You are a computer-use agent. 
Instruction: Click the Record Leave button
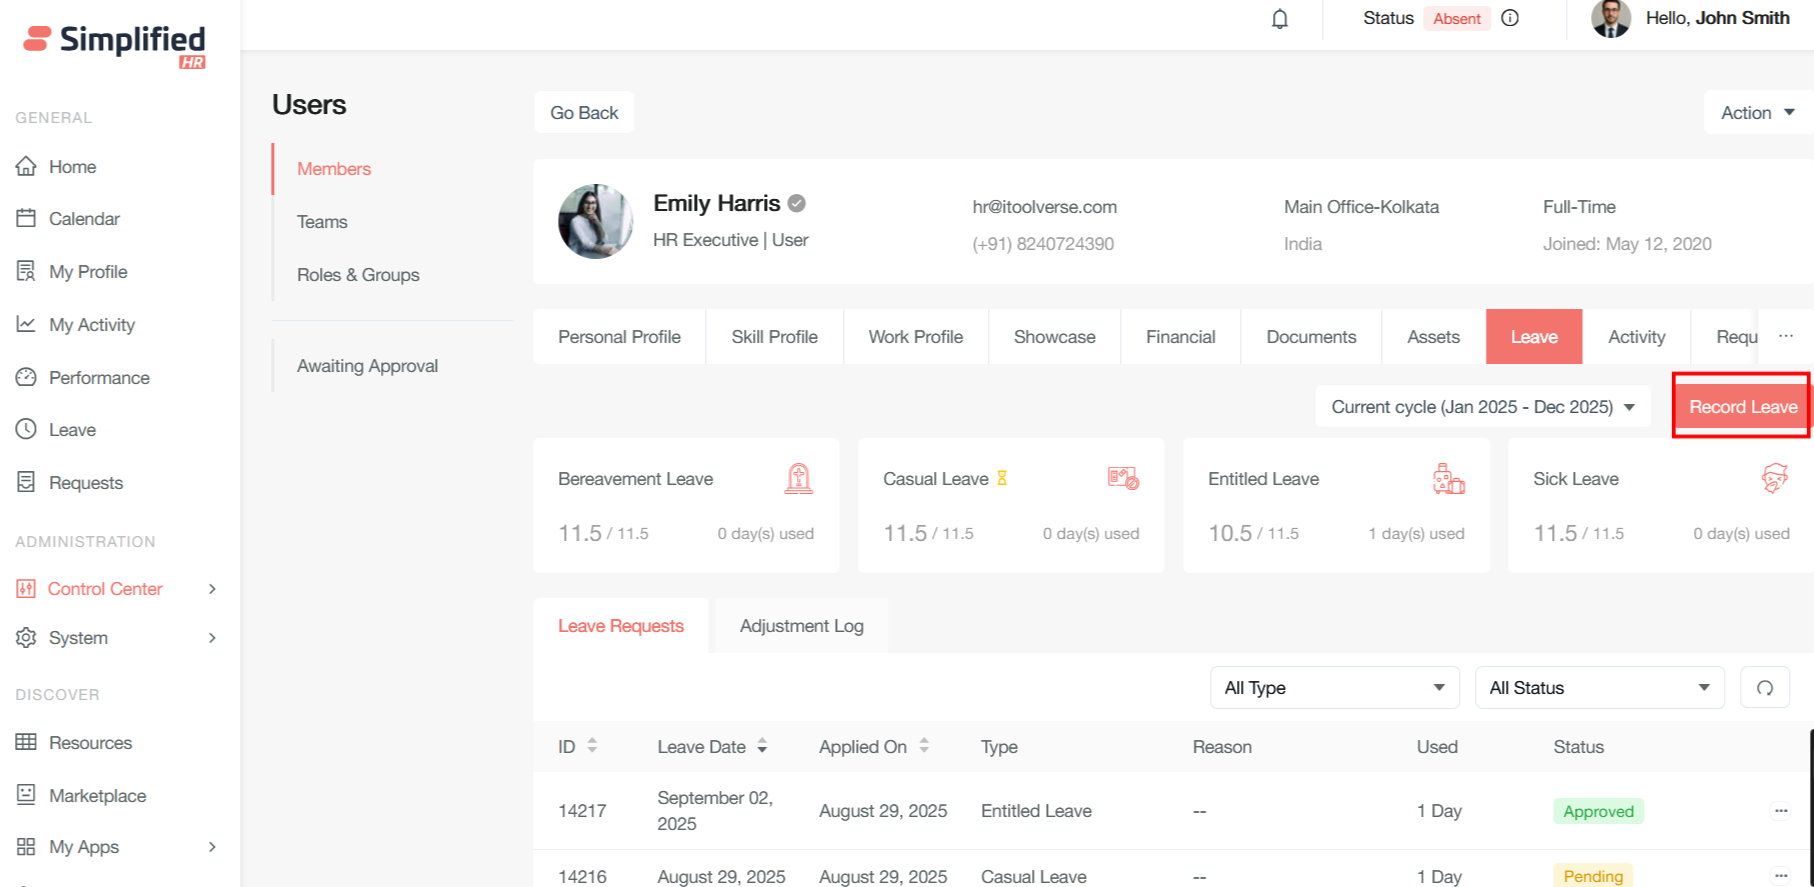[x=1742, y=407]
